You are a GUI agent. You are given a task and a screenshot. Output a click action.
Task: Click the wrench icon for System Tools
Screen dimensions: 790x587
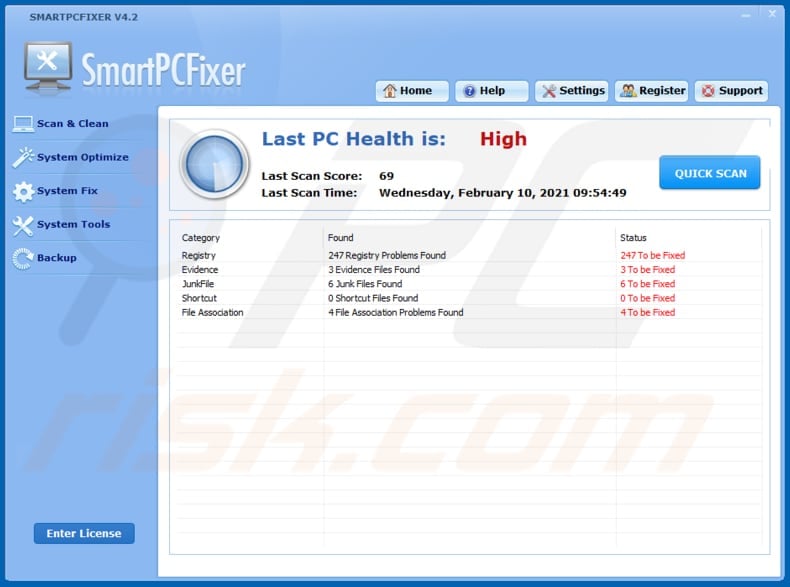point(23,225)
